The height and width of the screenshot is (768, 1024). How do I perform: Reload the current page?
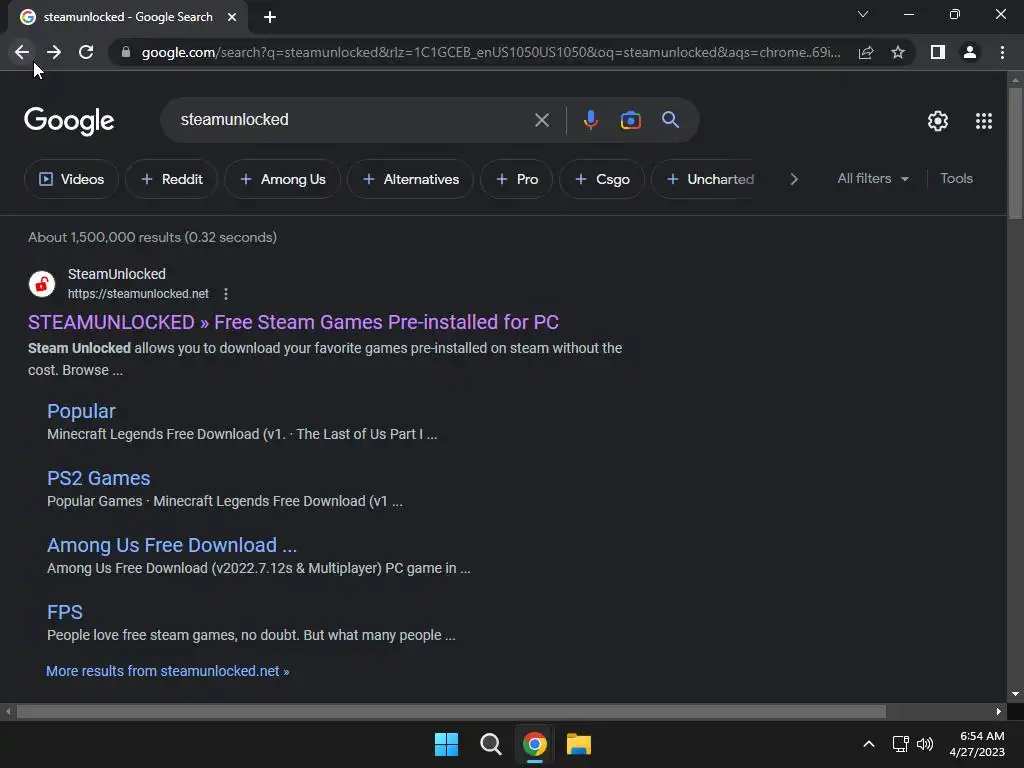pyautogui.click(x=86, y=52)
